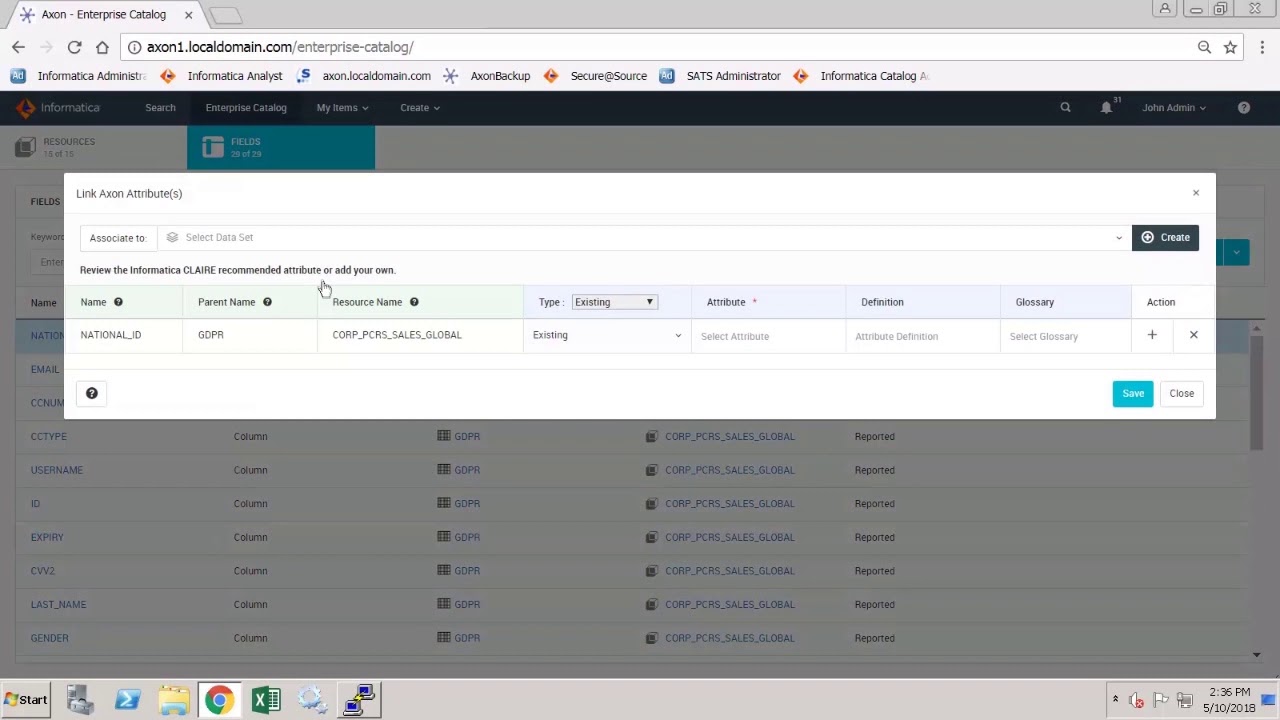
Task: Open the header search magnifier
Action: pyautogui.click(x=1065, y=108)
